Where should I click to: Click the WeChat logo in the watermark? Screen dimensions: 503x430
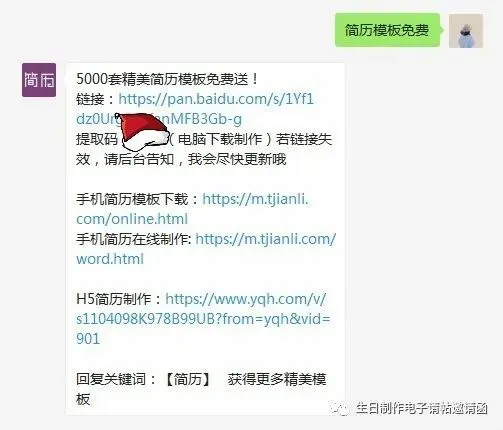coord(340,408)
